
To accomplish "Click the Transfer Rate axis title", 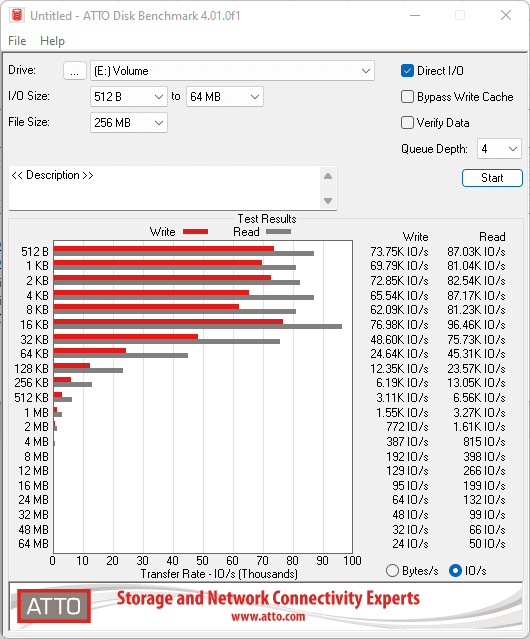I will (219, 574).
